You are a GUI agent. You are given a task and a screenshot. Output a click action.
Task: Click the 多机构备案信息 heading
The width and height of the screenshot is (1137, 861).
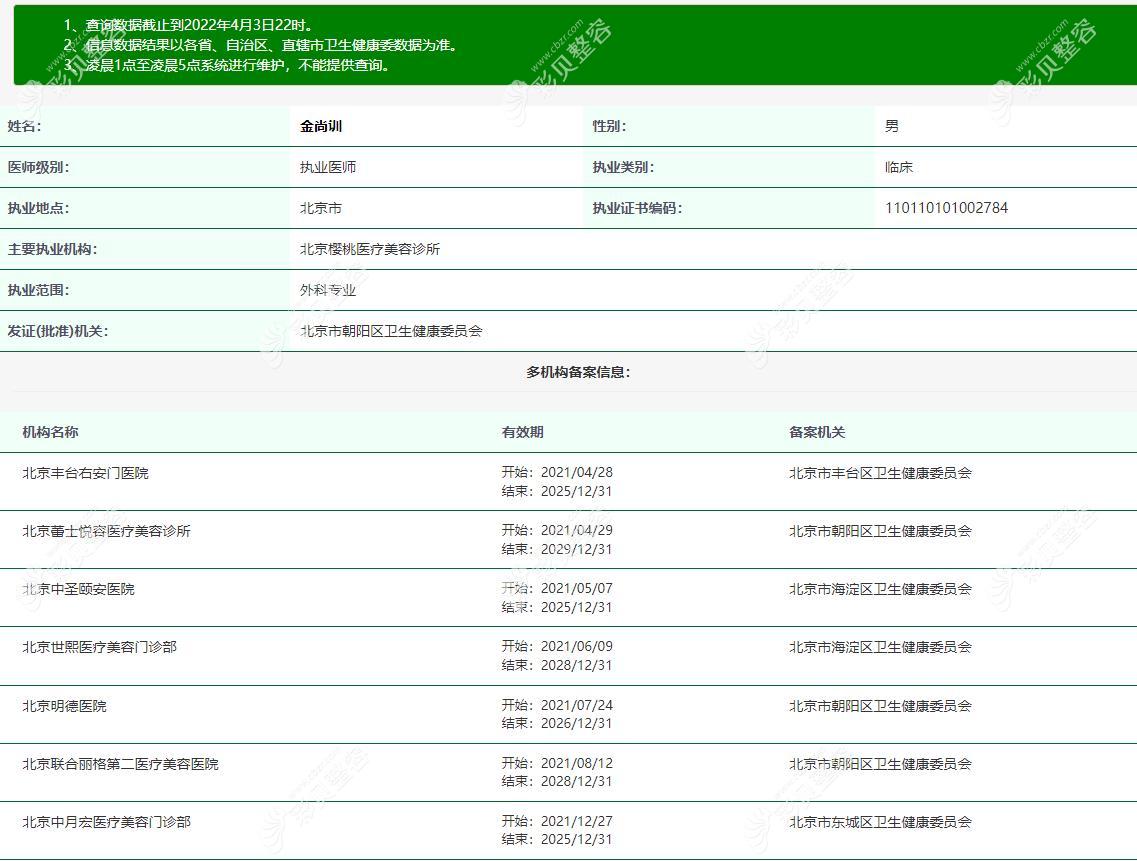click(579, 372)
